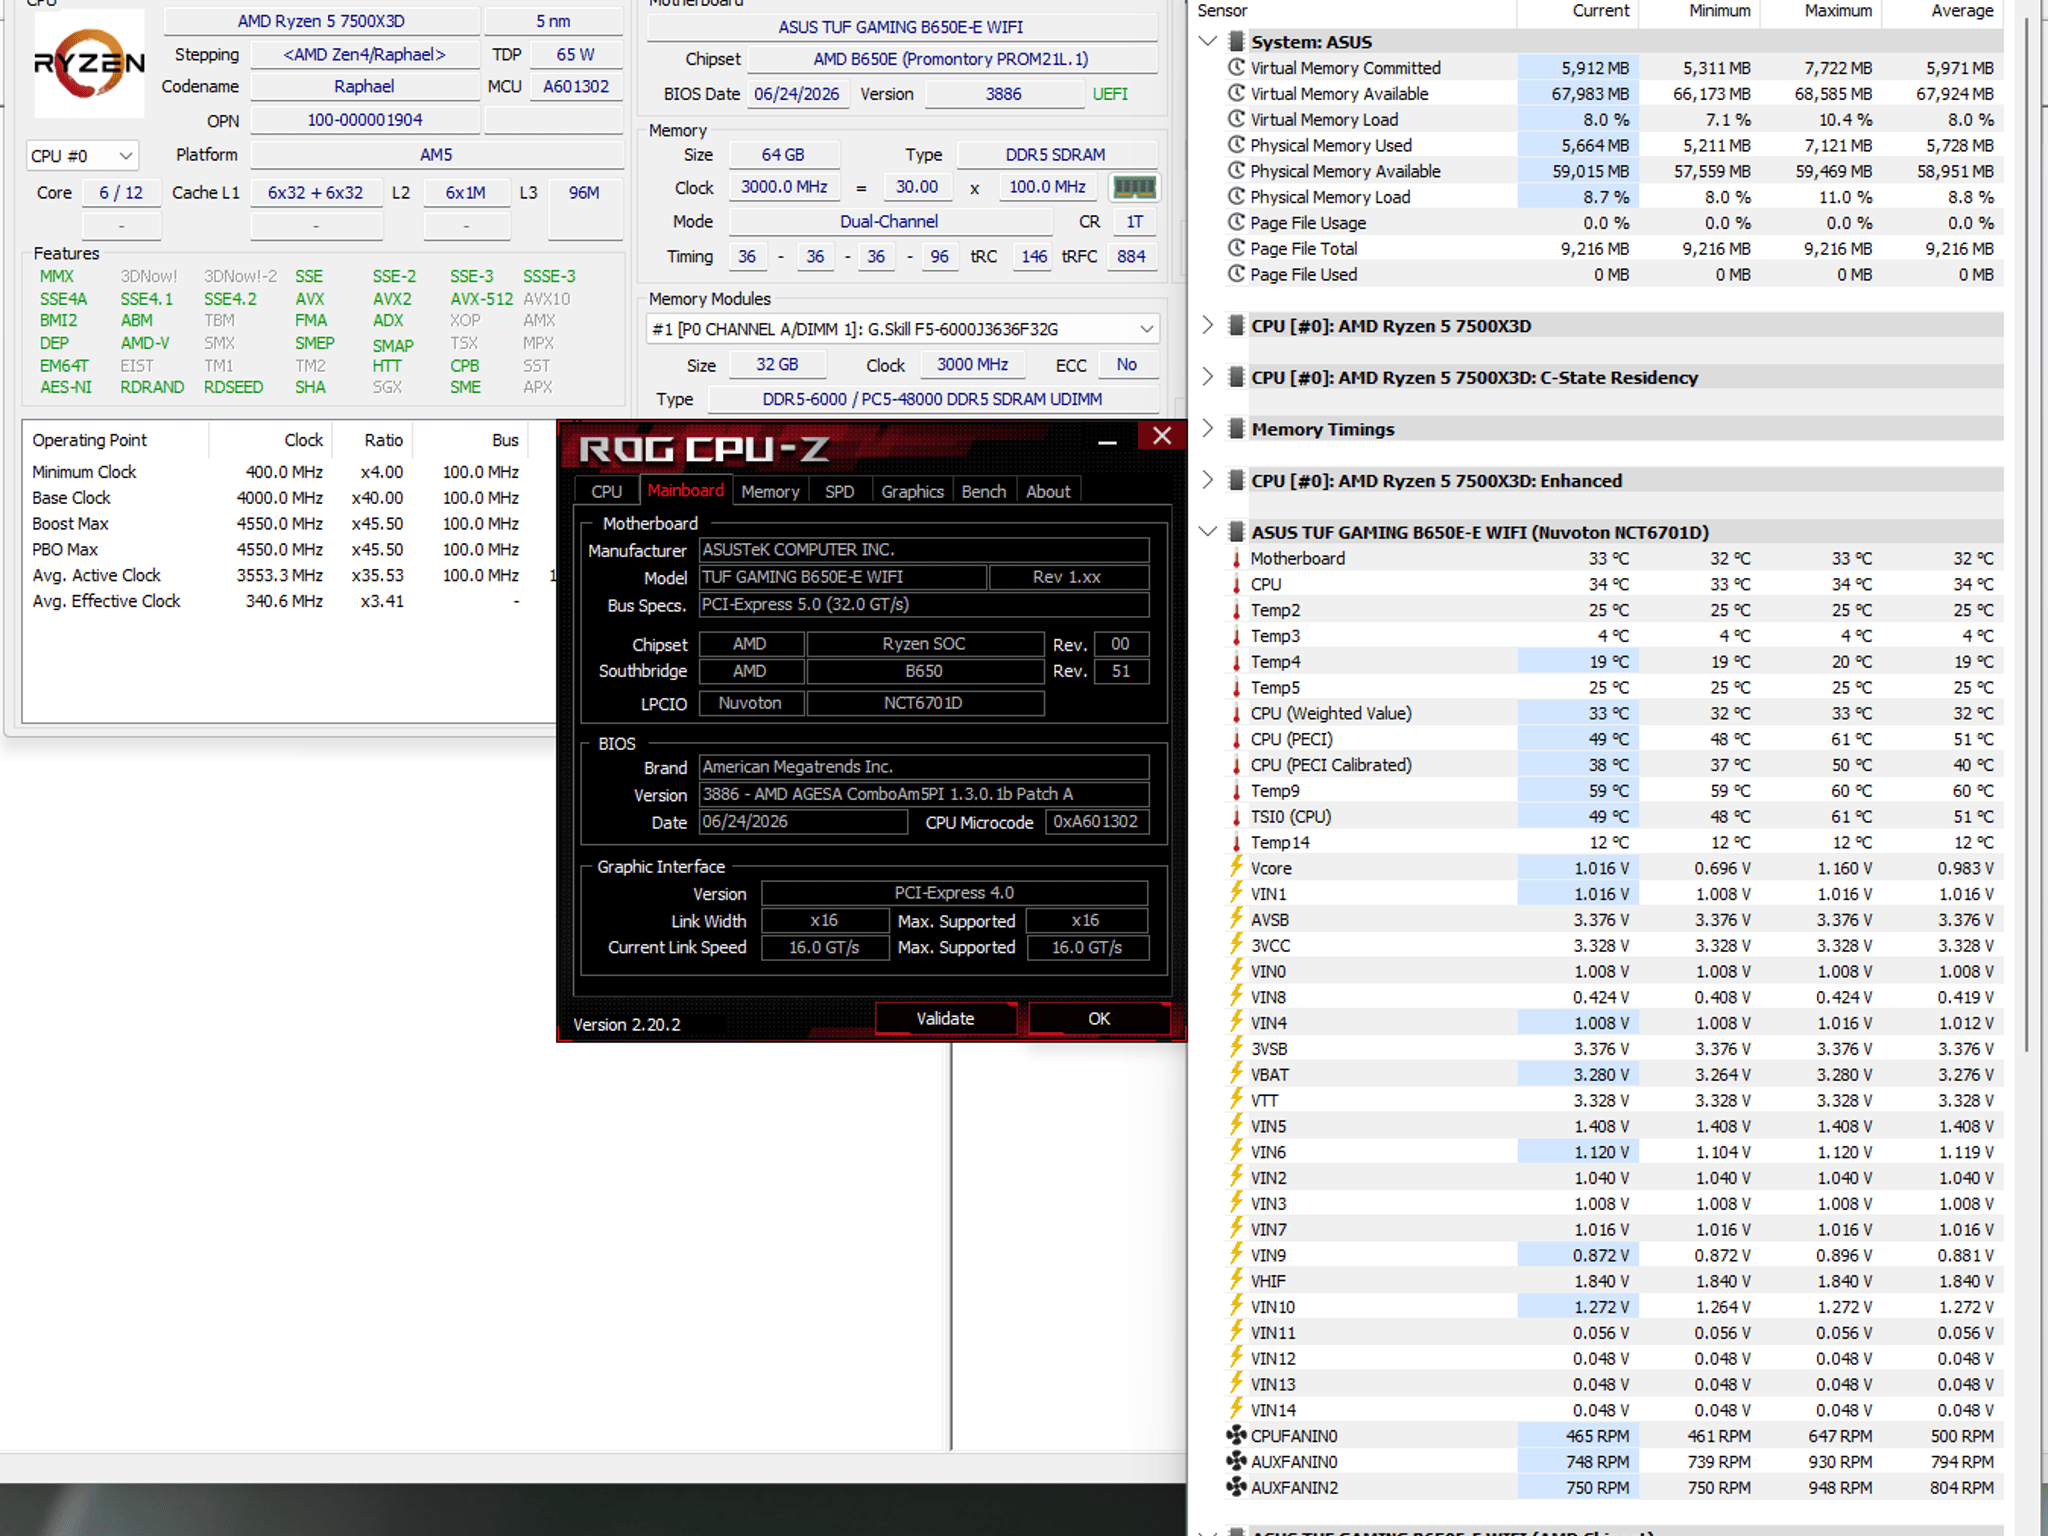This screenshot has width=2048, height=1536.
Task: Click the System: ASUS chip icon
Action: [1236, 41]
